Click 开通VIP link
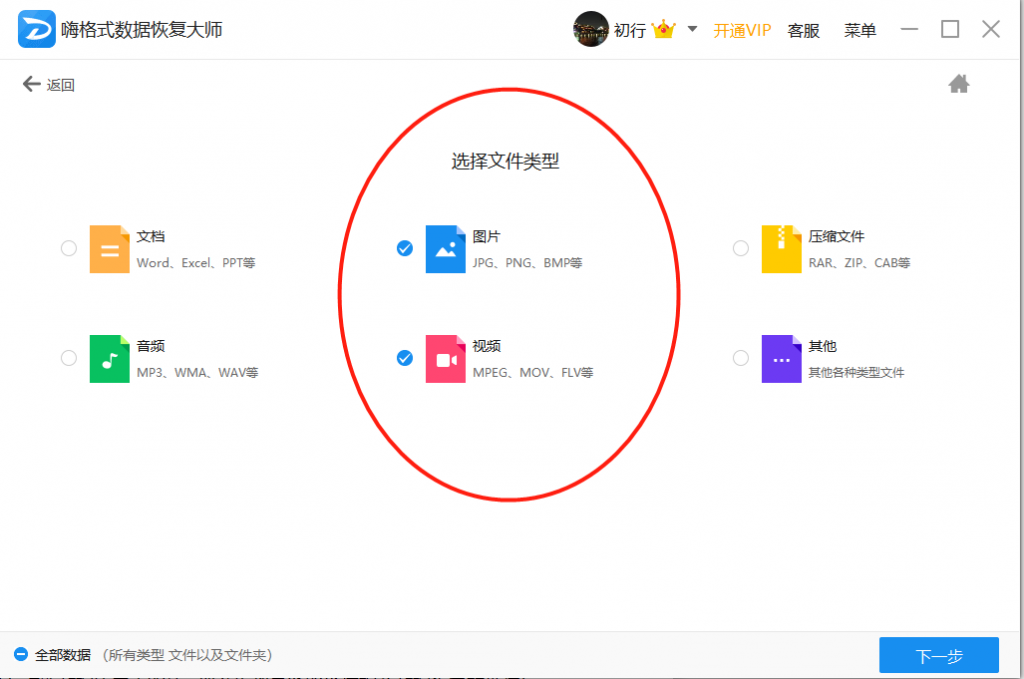 [x=742, y=30]
